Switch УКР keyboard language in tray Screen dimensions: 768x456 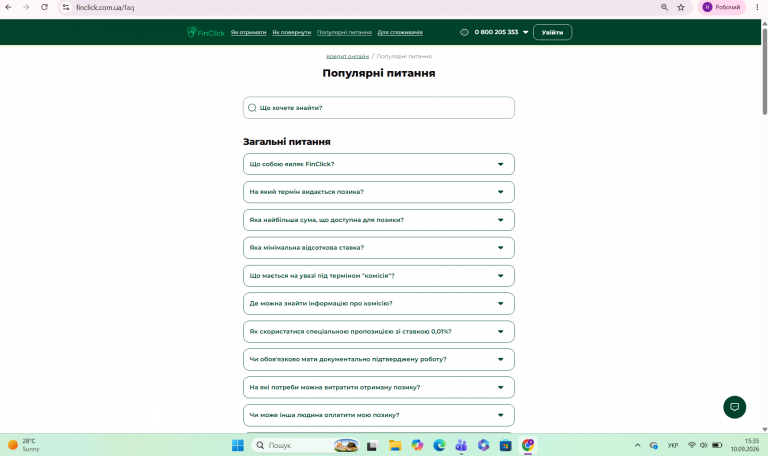pos(672,445)
